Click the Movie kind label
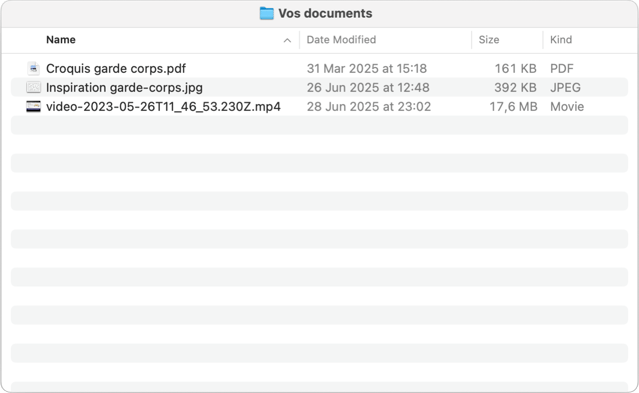Screen dimensions: 639x393 coord(567,106)
